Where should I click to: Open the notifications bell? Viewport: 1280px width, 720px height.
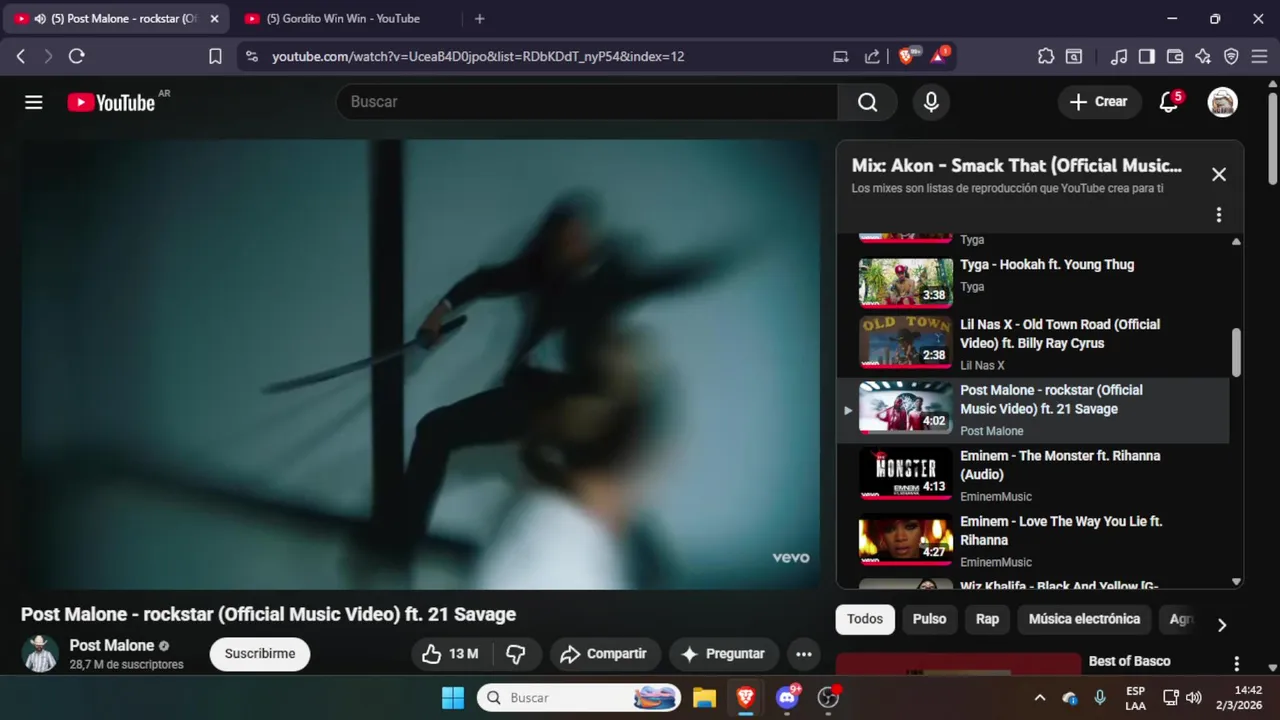coord(1168,102)
